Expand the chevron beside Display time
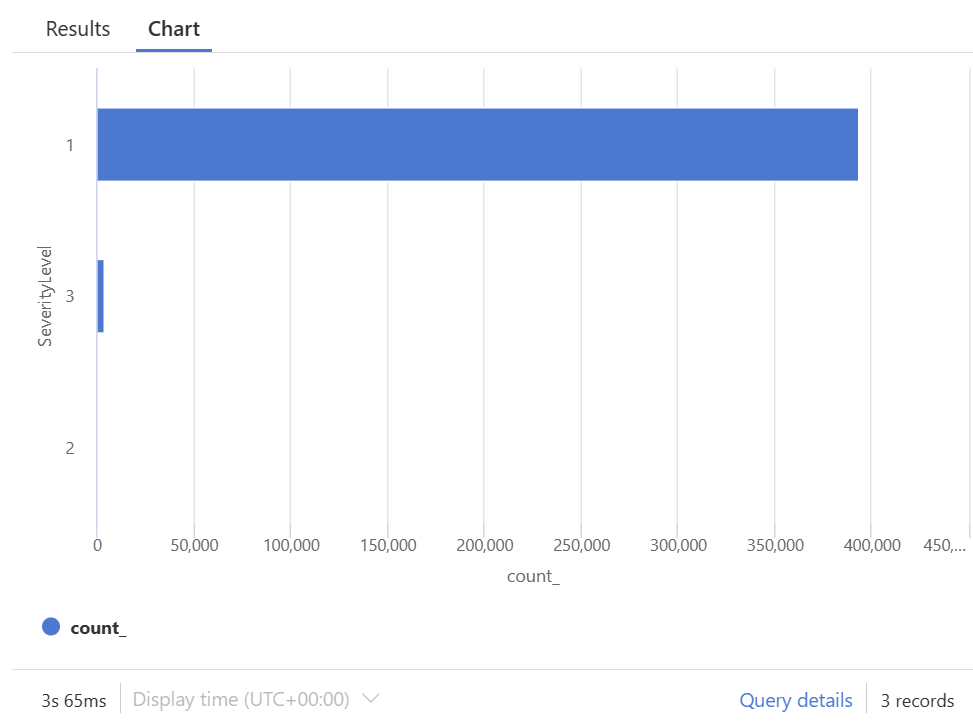 (371, 699)
